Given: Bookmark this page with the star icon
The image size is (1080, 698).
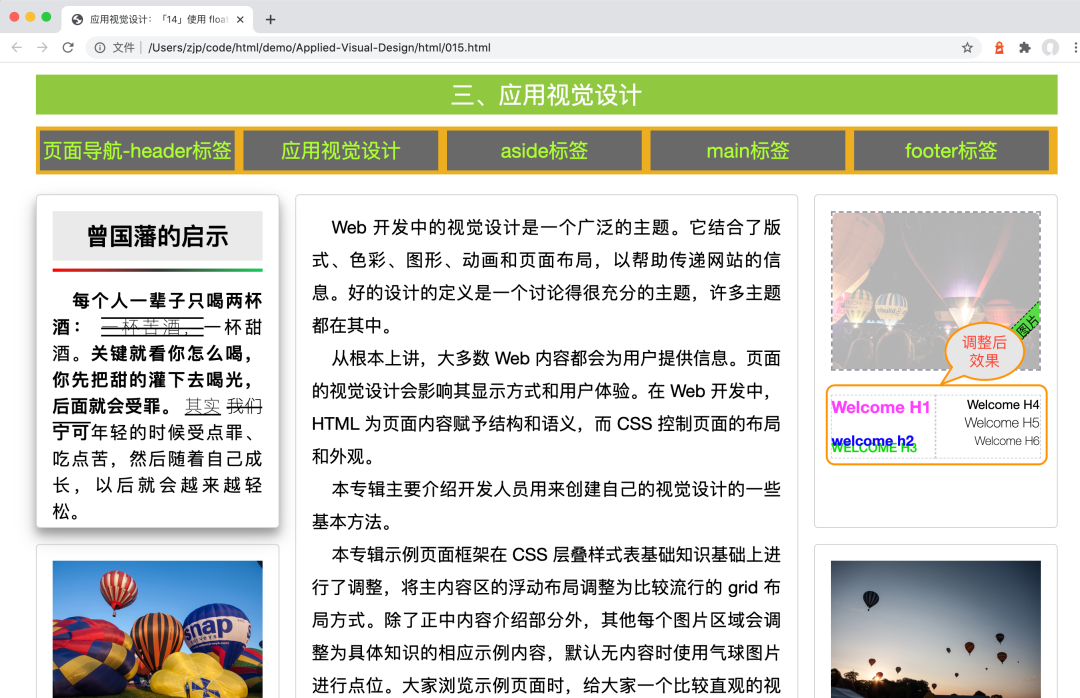Looking at the screenshot, I should click(967, 48).
